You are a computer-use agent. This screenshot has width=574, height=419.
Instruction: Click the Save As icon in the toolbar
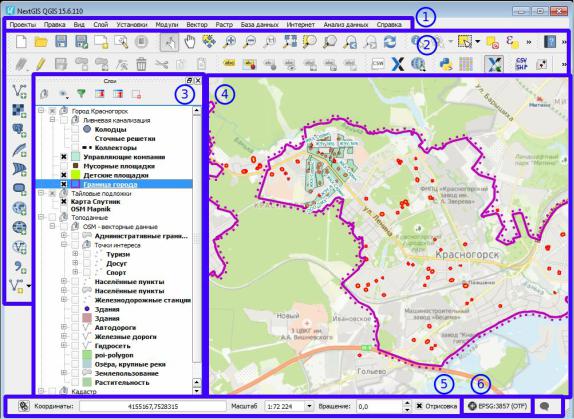pyautogui.click(x=81, y=42)
